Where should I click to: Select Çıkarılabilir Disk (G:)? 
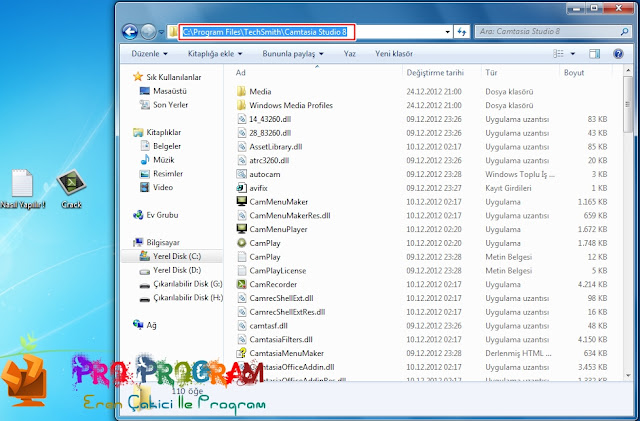point(187,284)
